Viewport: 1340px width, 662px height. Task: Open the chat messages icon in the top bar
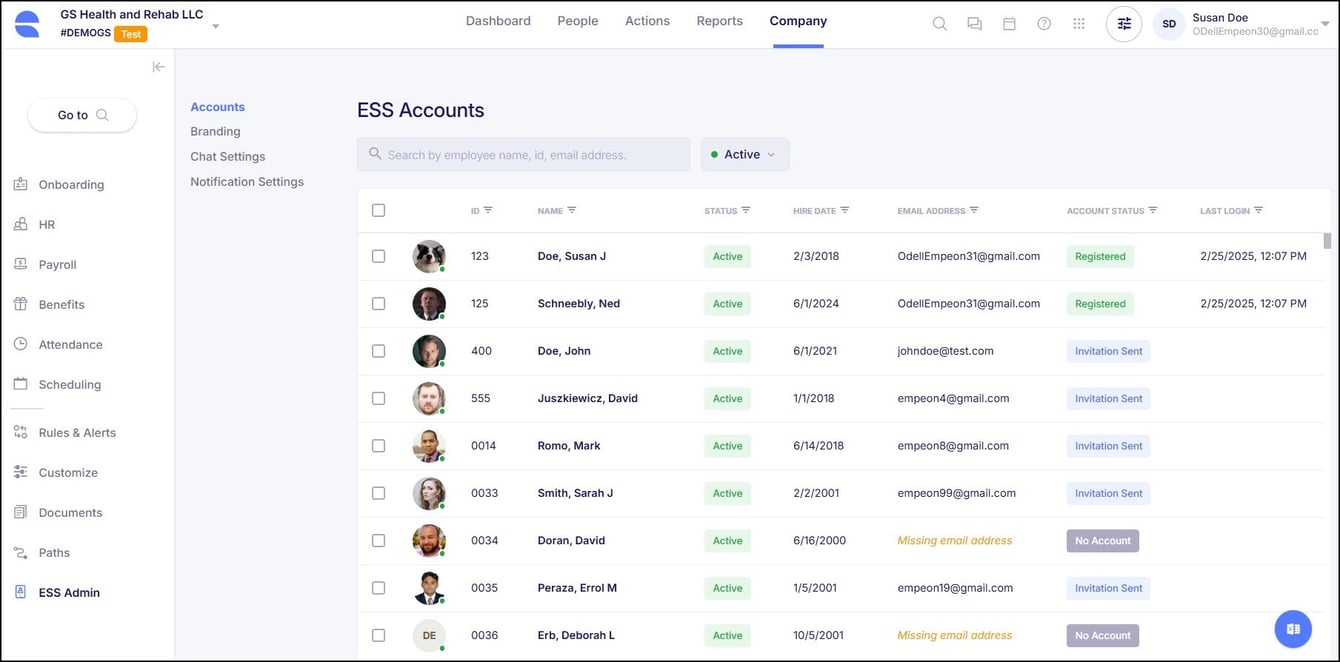pos(974,22)
